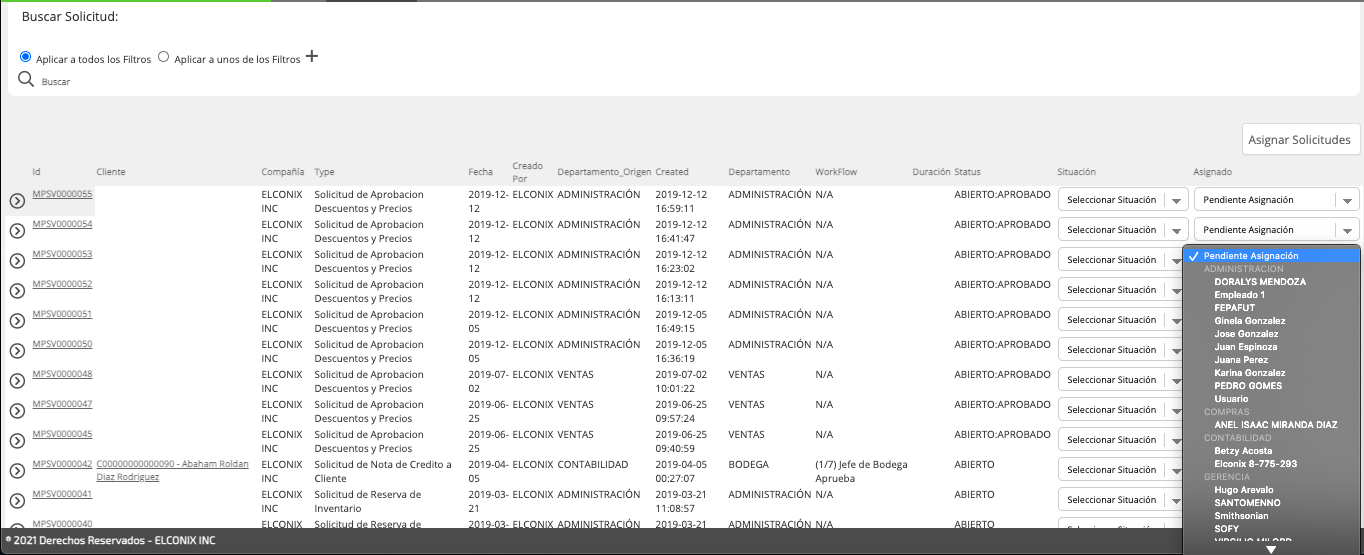
Task: Click the list's scroll-down arrow at bottom
Action: tap(1272, 549)
